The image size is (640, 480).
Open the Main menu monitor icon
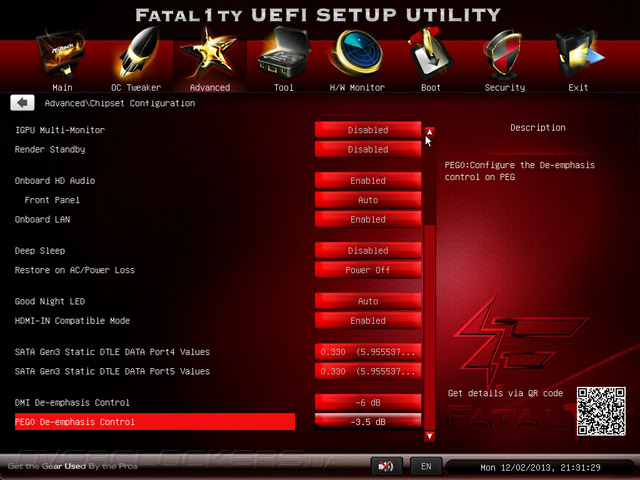pos(62,54)
